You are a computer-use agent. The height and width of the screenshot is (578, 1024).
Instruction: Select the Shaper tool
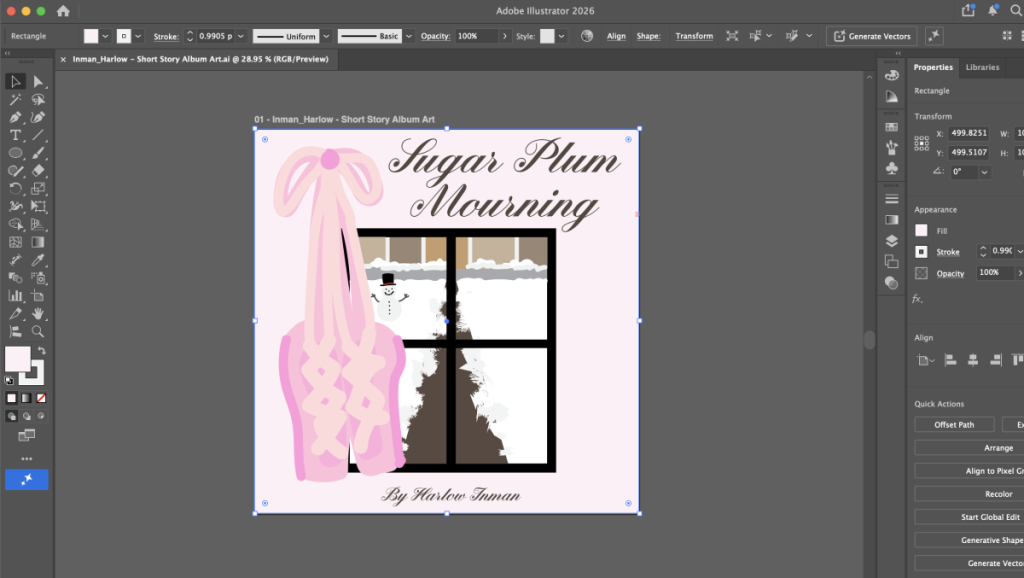(x=15, y=170)
